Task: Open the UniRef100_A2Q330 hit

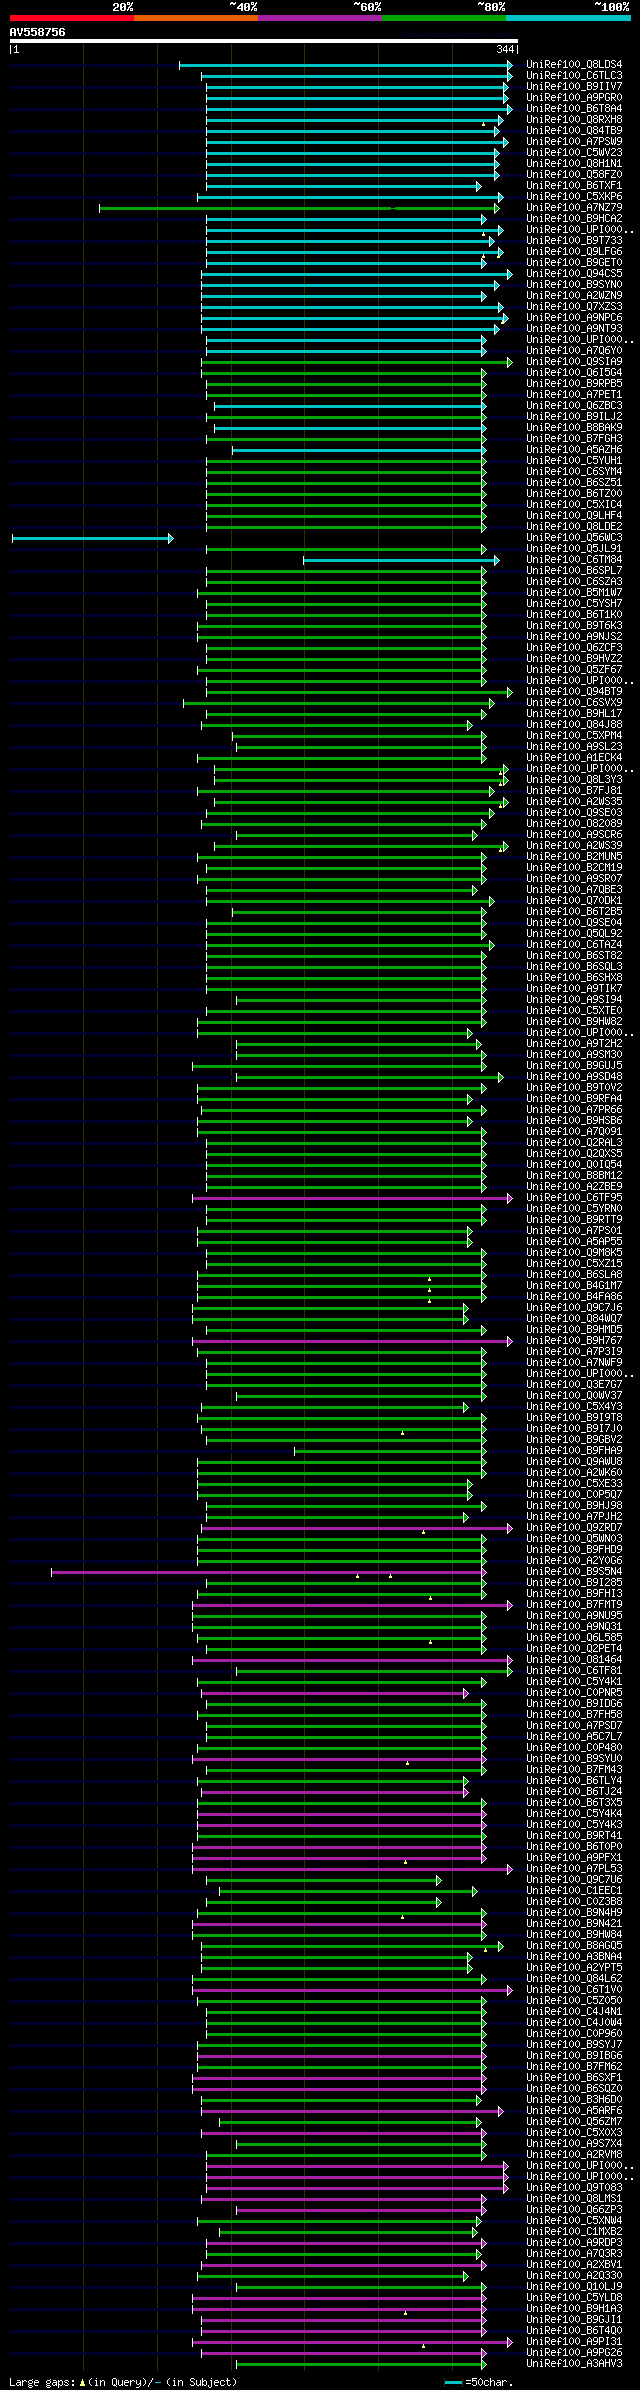Action: coord(574,2276)
